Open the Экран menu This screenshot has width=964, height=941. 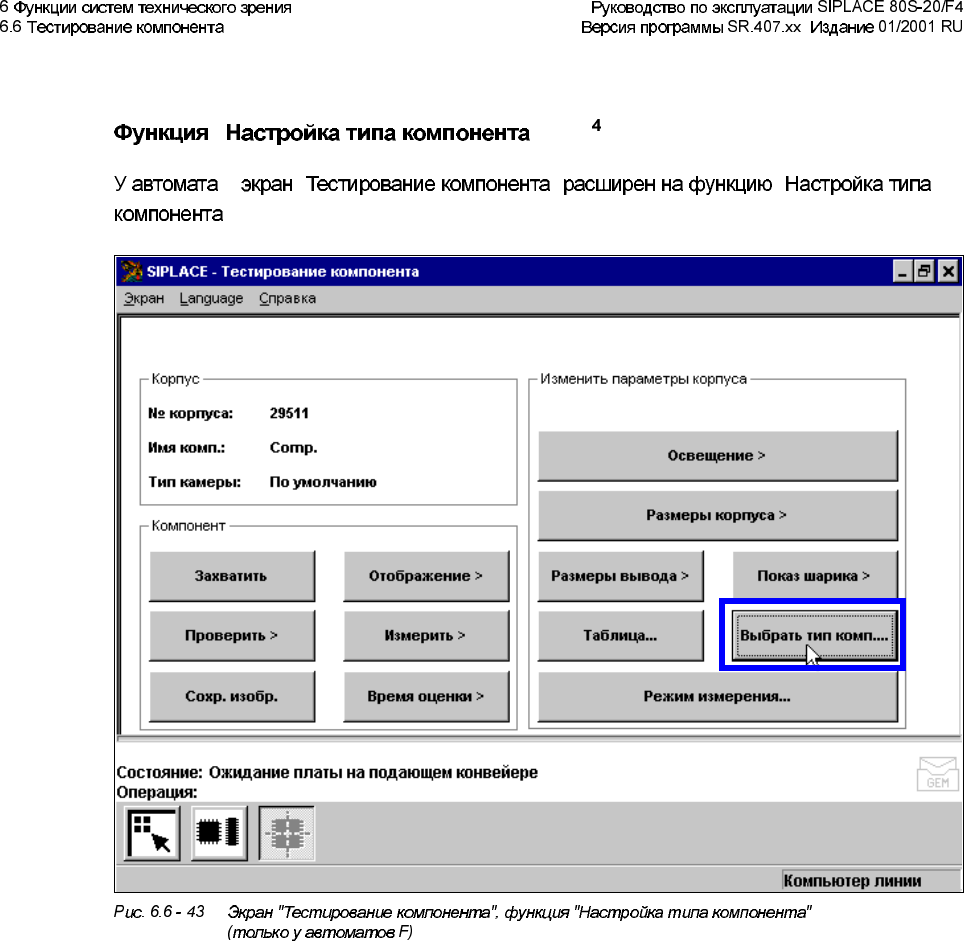coord(144,298)
